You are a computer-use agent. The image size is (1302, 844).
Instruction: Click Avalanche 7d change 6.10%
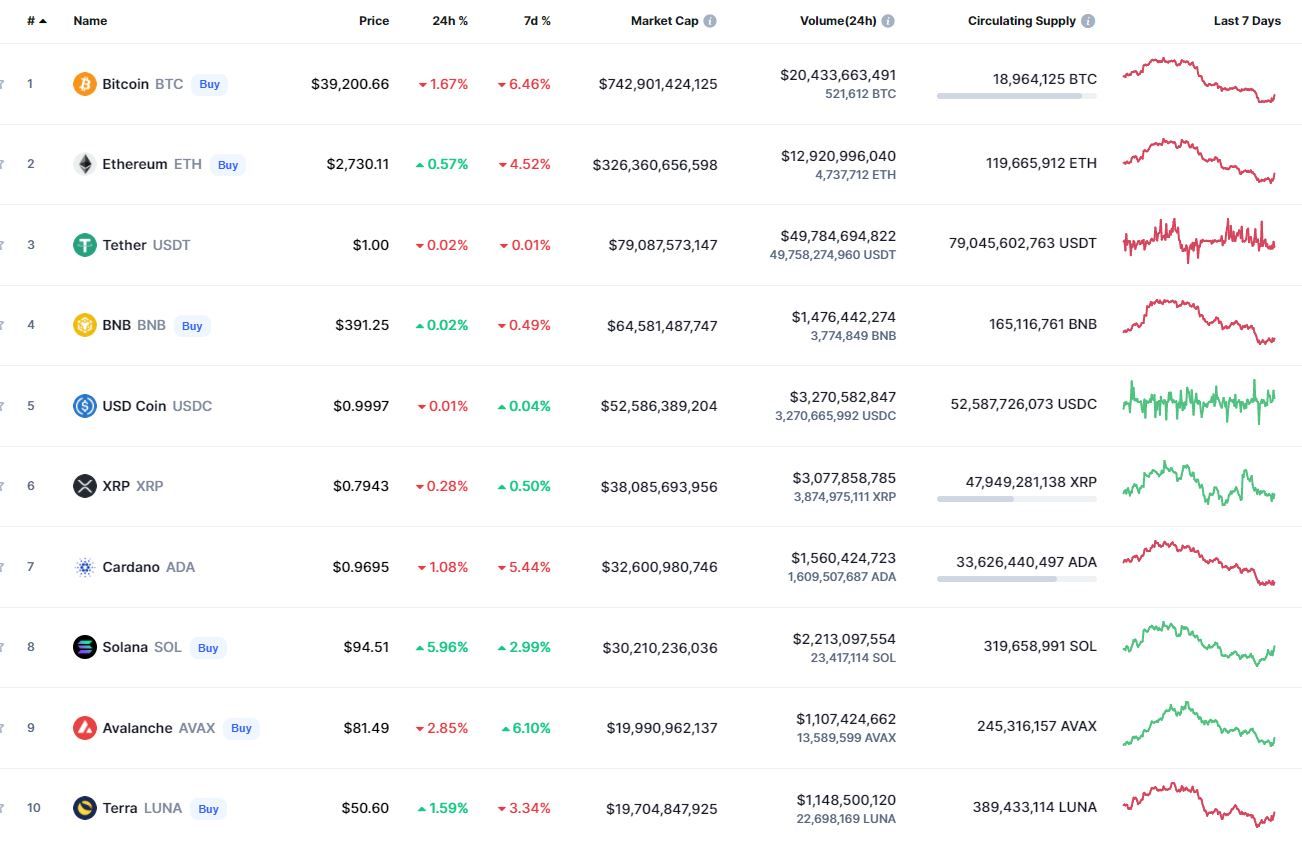click(526, 728)
